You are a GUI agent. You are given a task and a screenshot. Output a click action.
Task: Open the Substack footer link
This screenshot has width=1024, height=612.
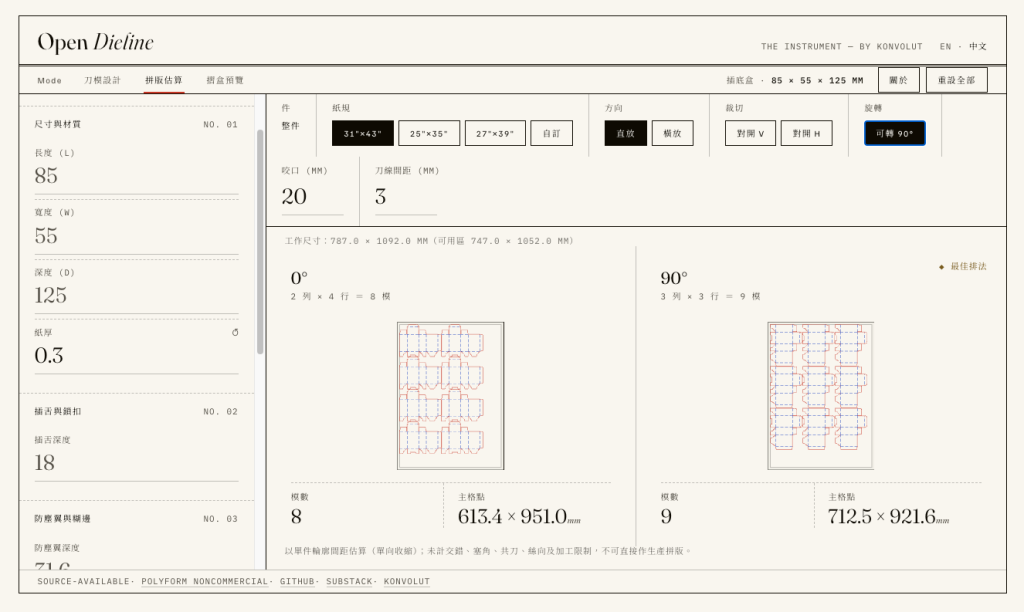350,581
